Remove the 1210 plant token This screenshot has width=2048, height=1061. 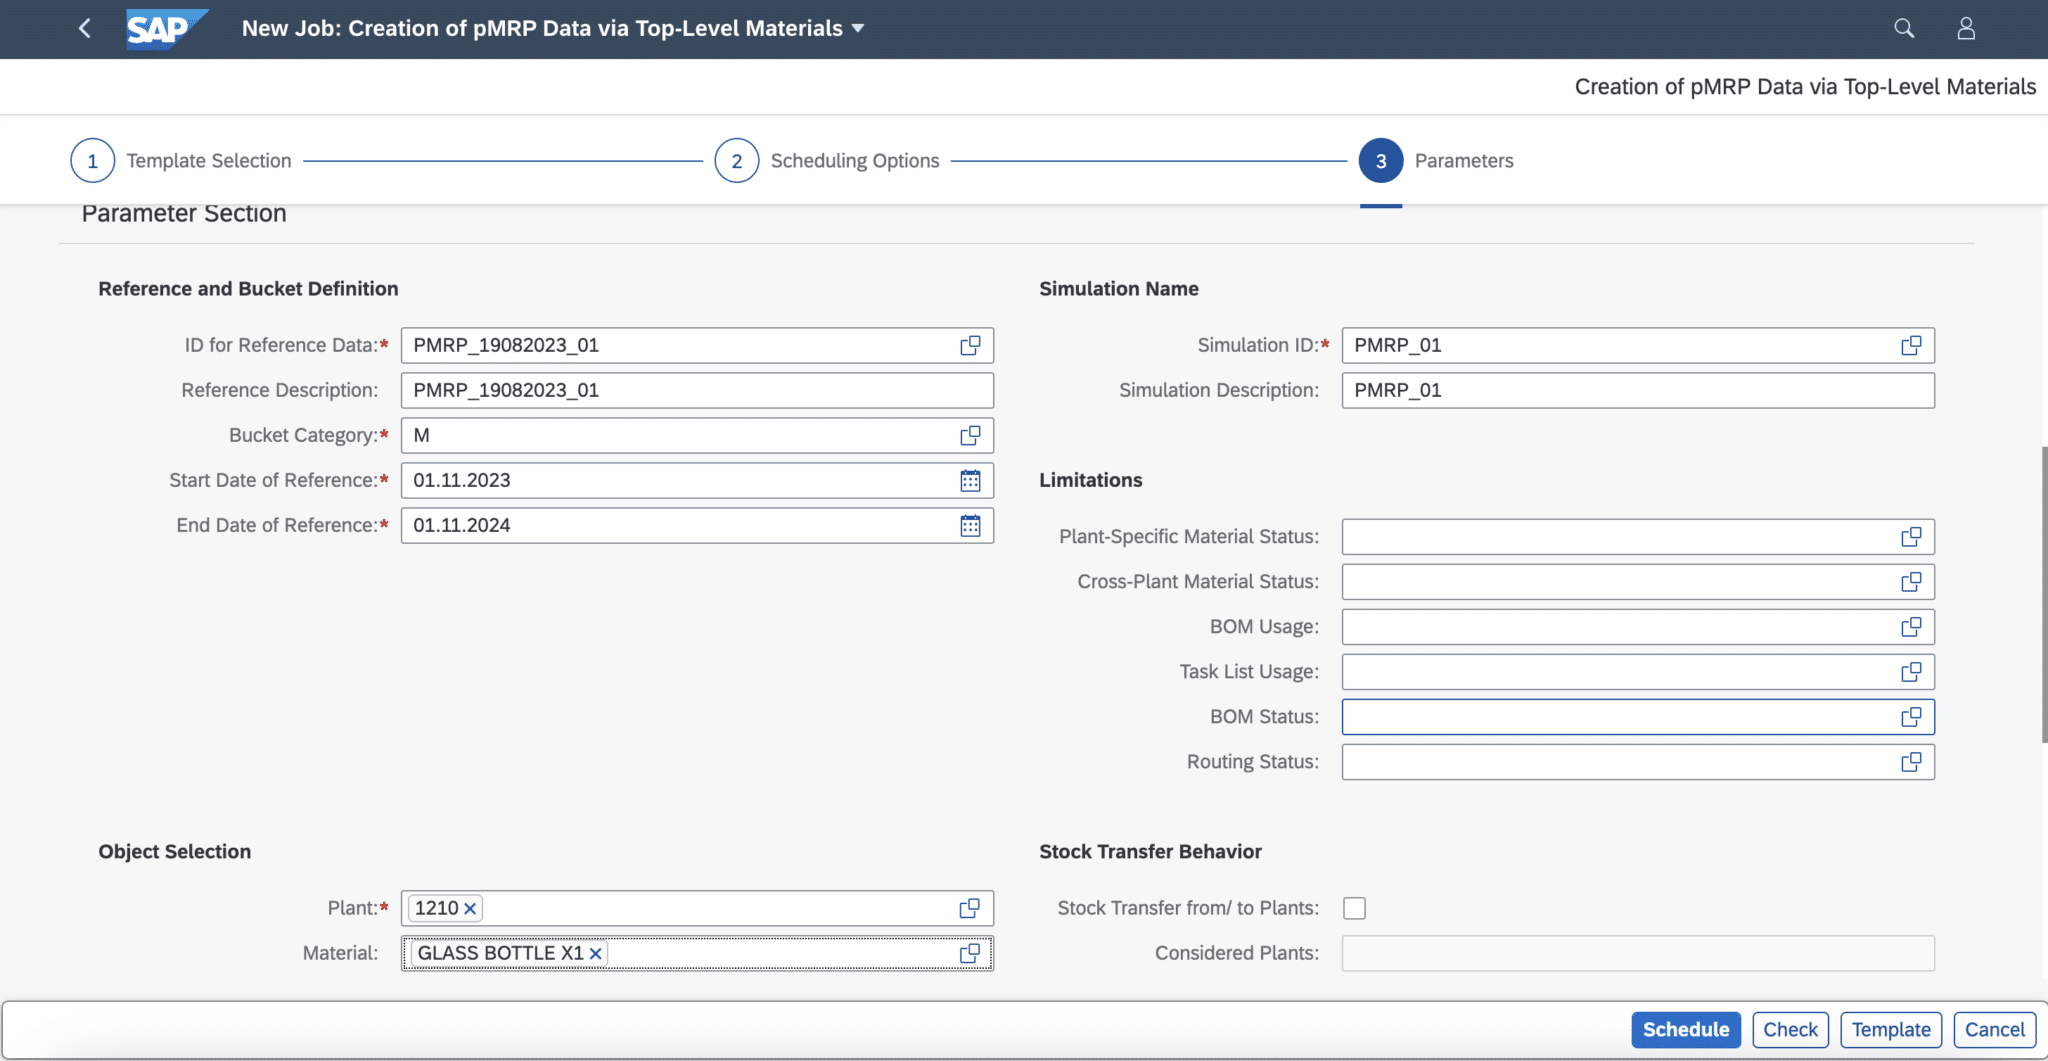[x=470, y=909]
